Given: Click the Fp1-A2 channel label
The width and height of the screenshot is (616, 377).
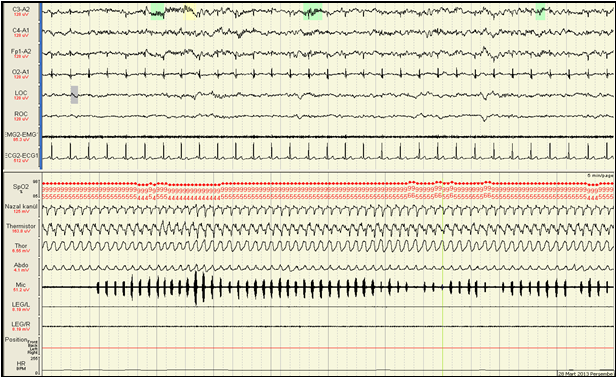Looking at the screenshot, I should pyautogui.click(x=21, y=51).
